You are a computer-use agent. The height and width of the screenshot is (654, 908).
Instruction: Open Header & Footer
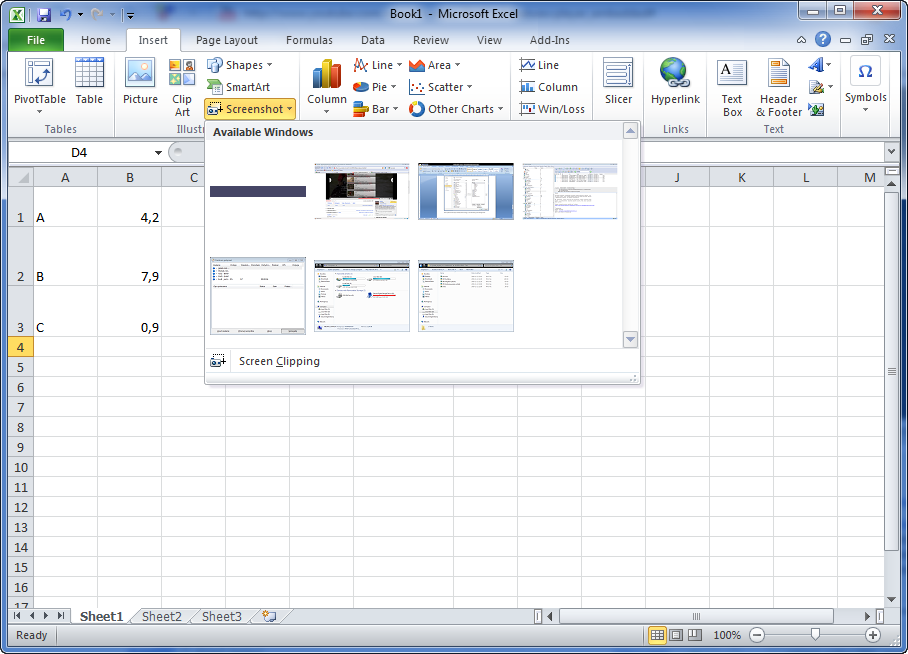[x=779, y=87]
